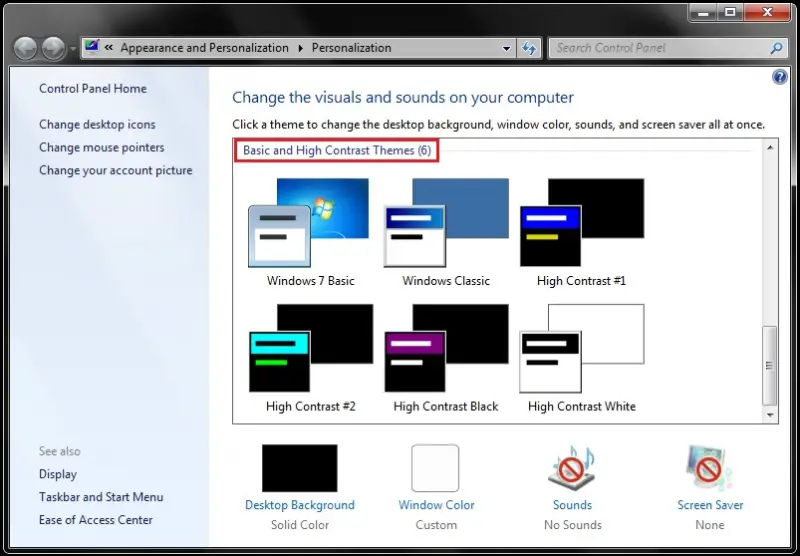The height and width of the screenshot is (556, 800).
Task: Open the Screen Saver link
Action: click(710, 505)
